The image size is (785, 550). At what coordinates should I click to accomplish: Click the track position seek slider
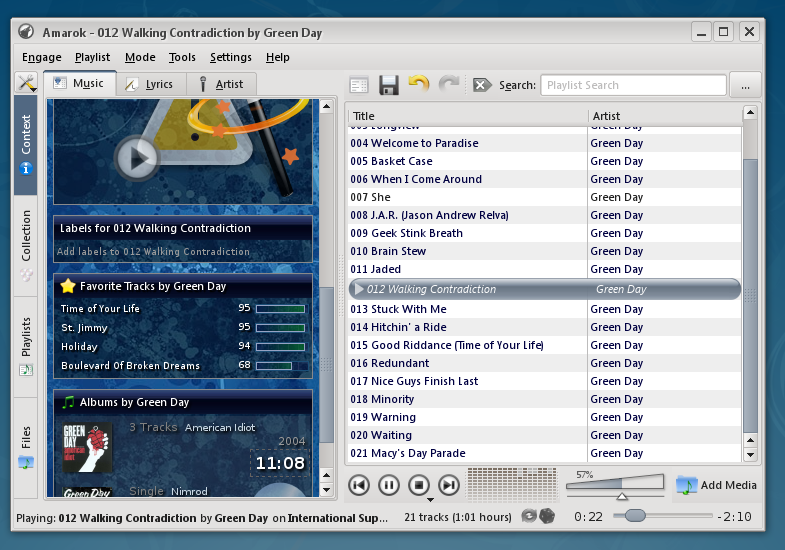[663, 515]
